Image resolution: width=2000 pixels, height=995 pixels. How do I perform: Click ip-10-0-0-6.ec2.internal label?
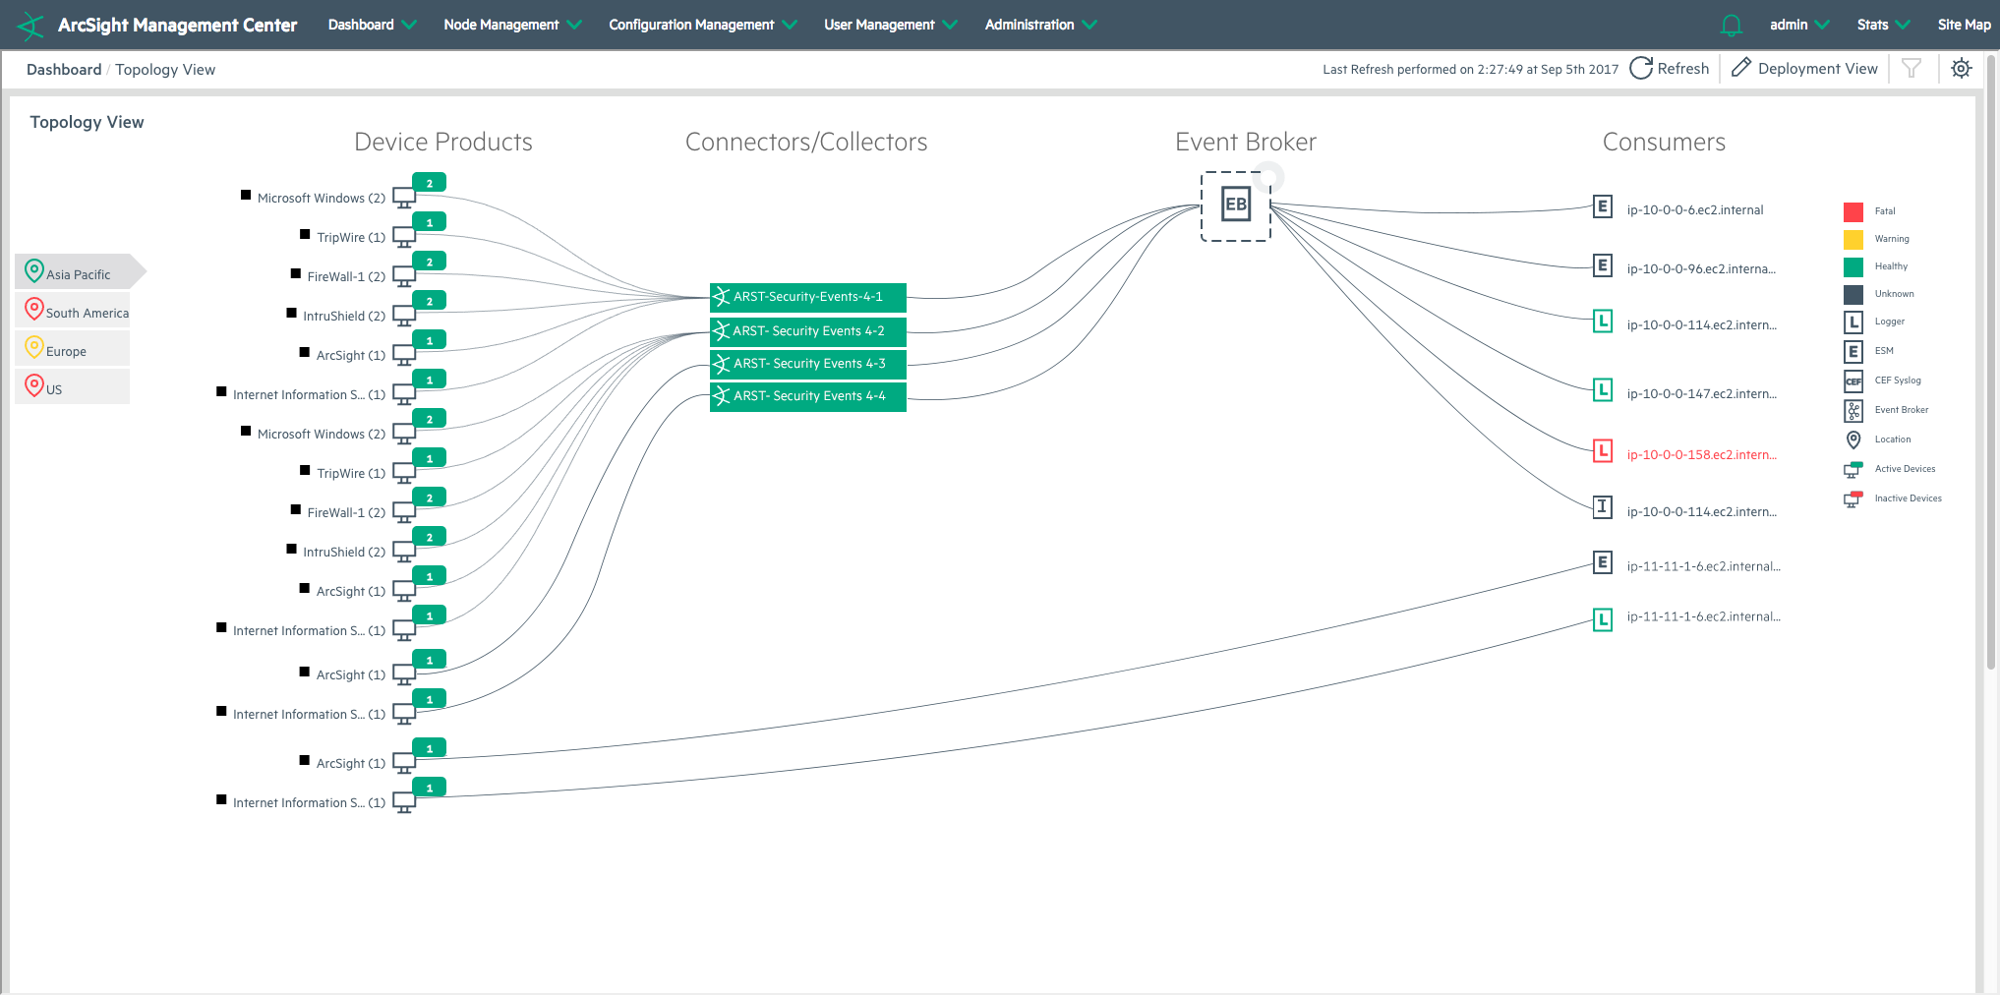point(1694,210)
